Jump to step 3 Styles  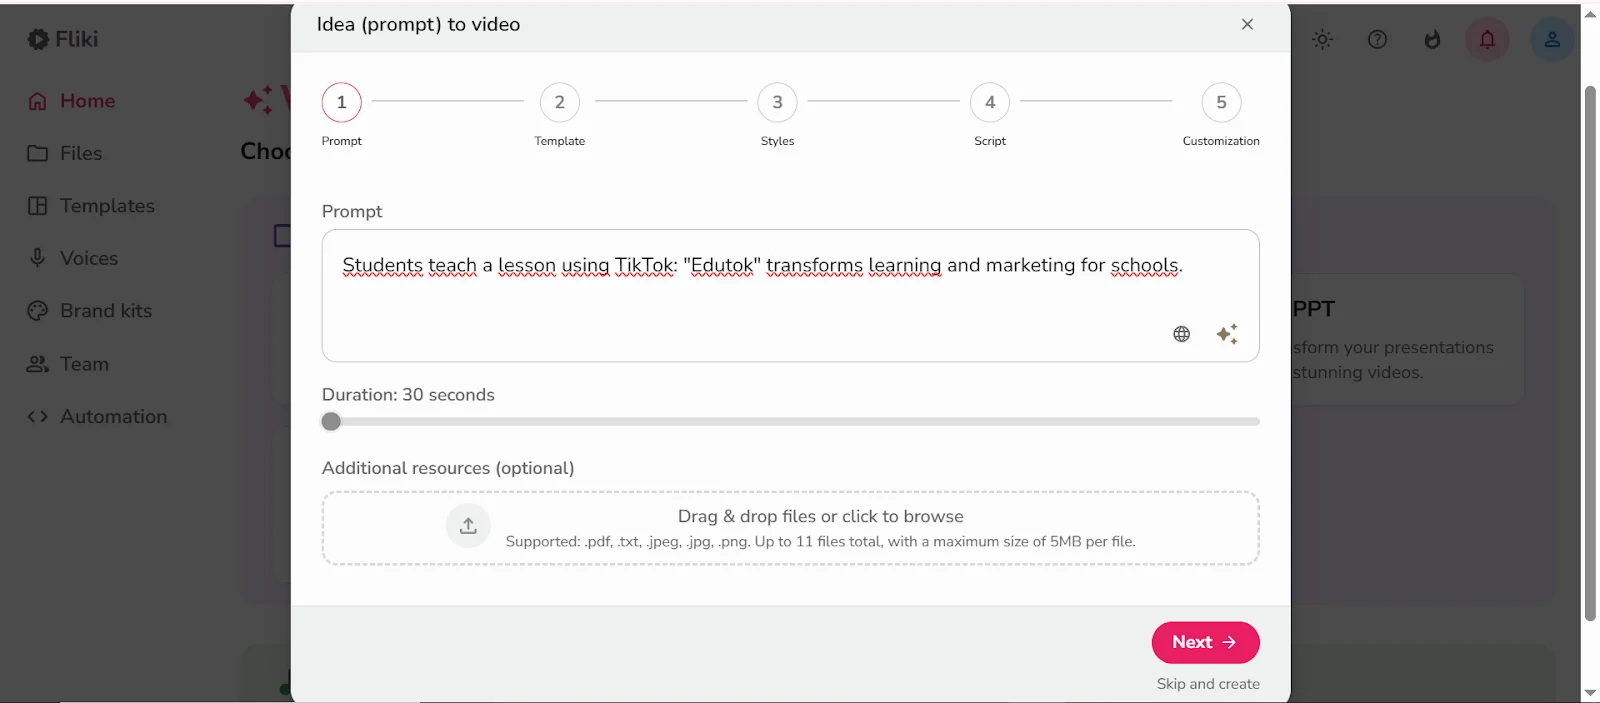[777, 102]
